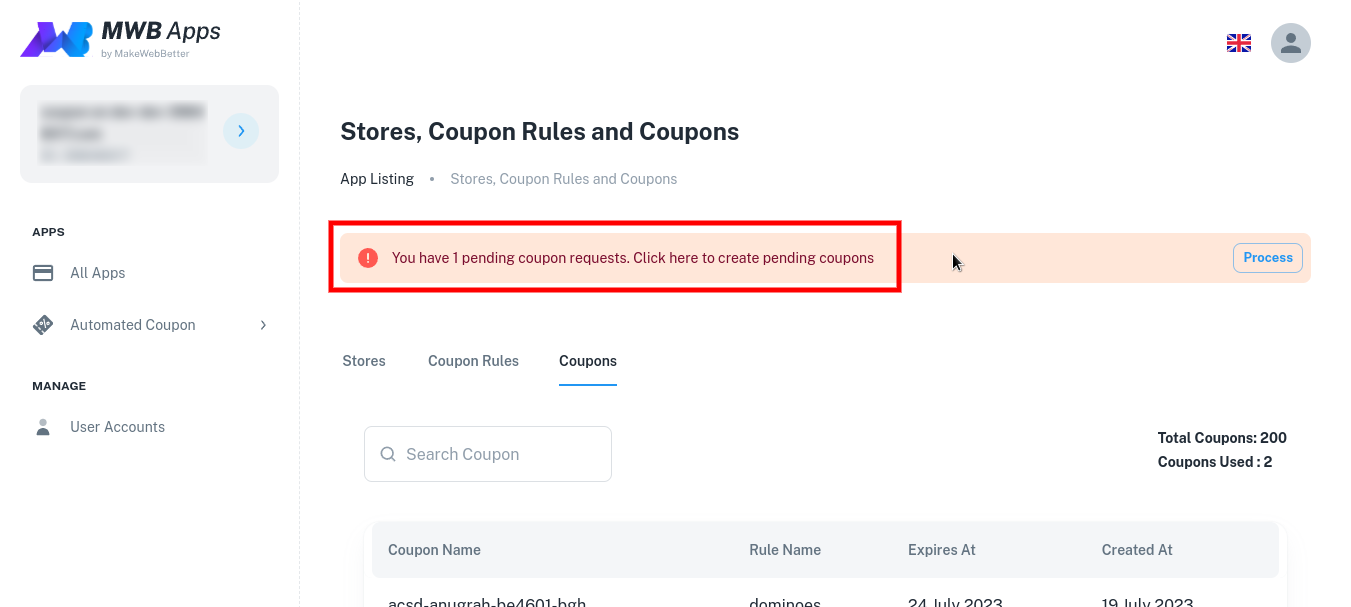
Task: Expand the account card blue arrow
Action: click(x=241, y=131)
